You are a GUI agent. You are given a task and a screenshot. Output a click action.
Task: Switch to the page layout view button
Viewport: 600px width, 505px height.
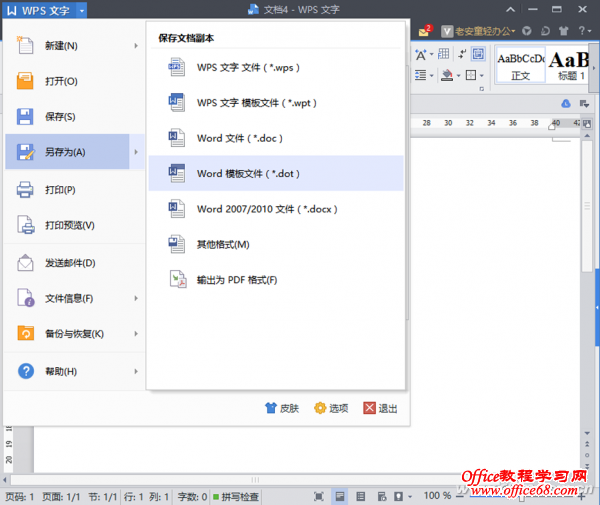click(340, 496)
